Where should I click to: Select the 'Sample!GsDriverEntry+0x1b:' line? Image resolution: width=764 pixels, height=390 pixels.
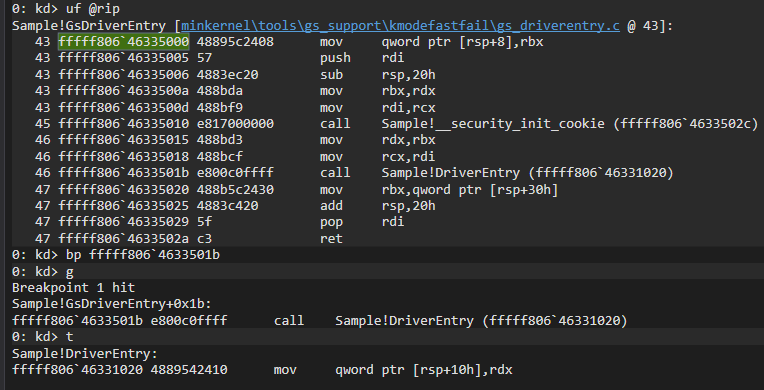coord(112,304)
